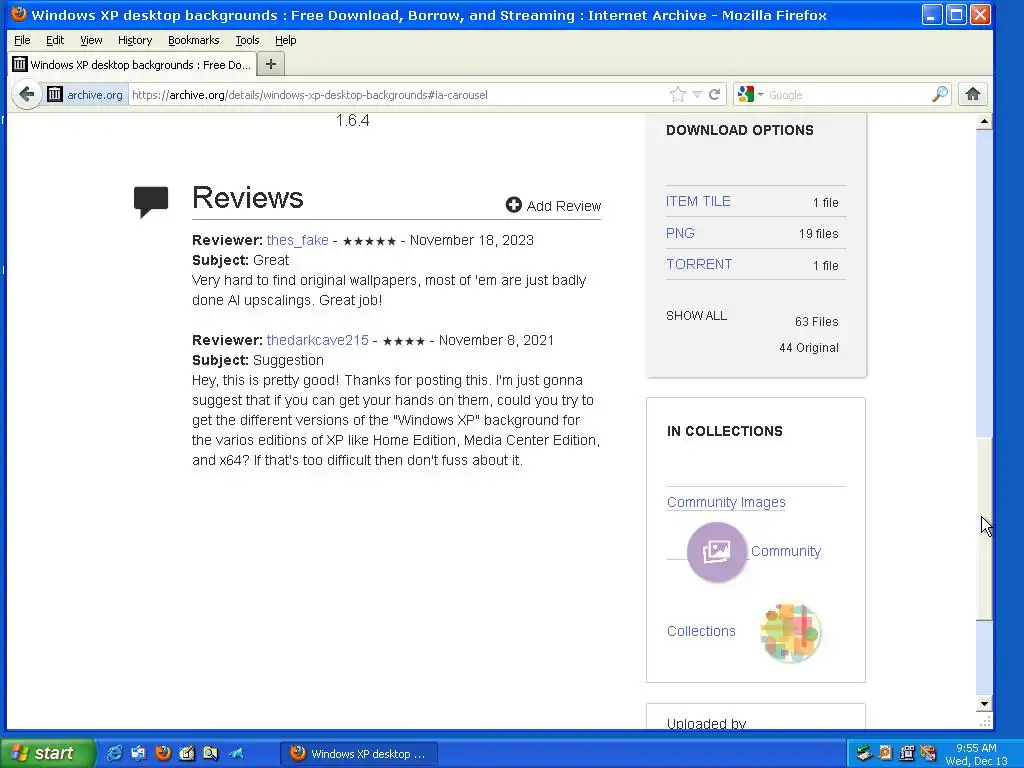Click the fifth Quick Launch icon
Image resolution: width=1024 pixels, height=768 pixels.
(210, 753)
